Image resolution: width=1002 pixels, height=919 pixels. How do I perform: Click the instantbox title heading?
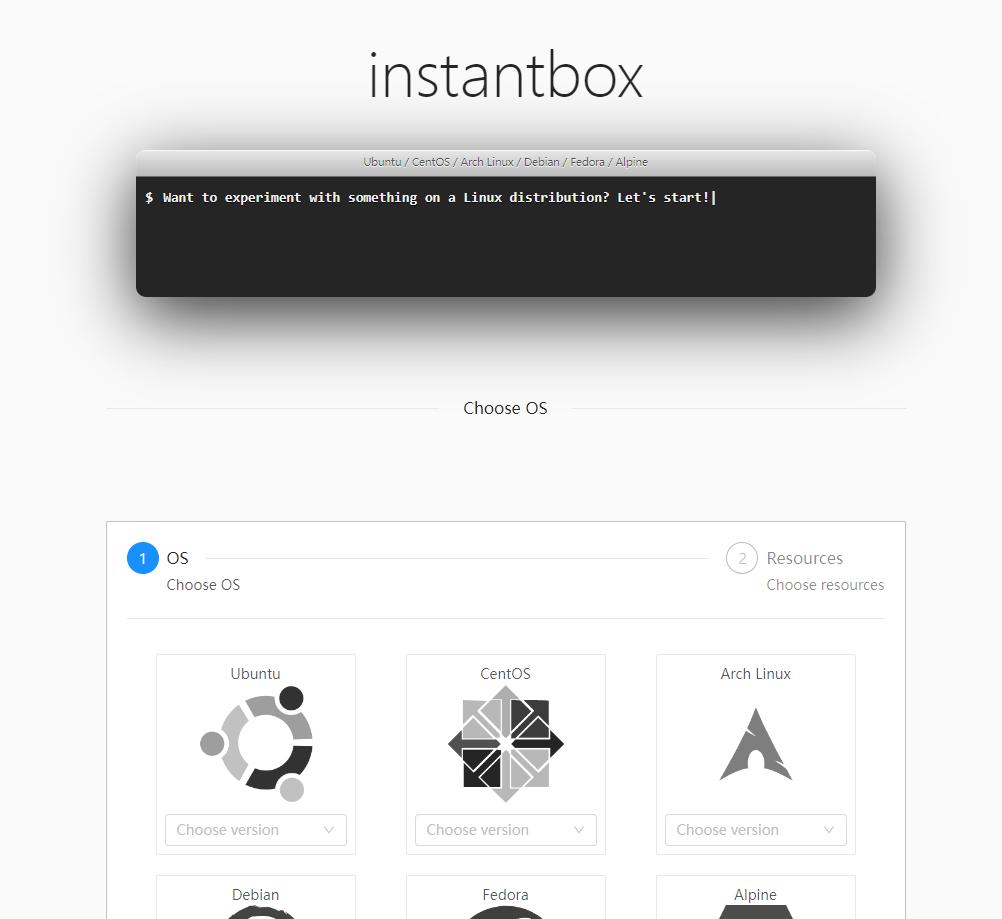(x=505, y=74)
